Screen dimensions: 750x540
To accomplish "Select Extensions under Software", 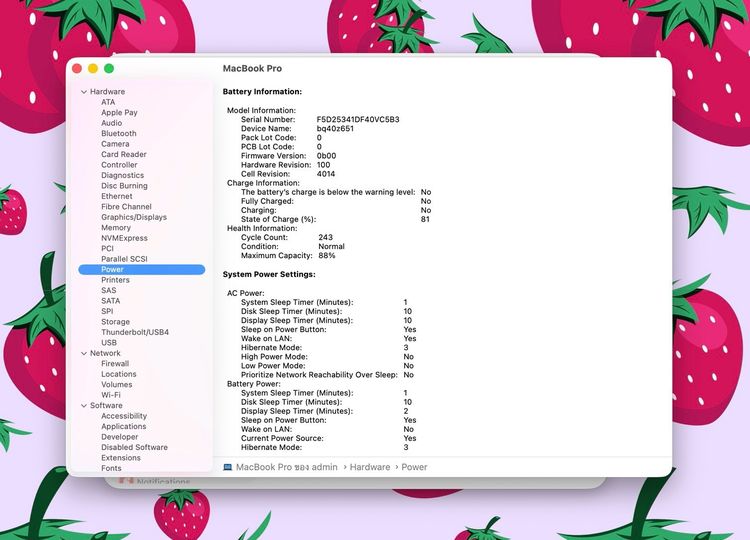I will pos(121,458).
